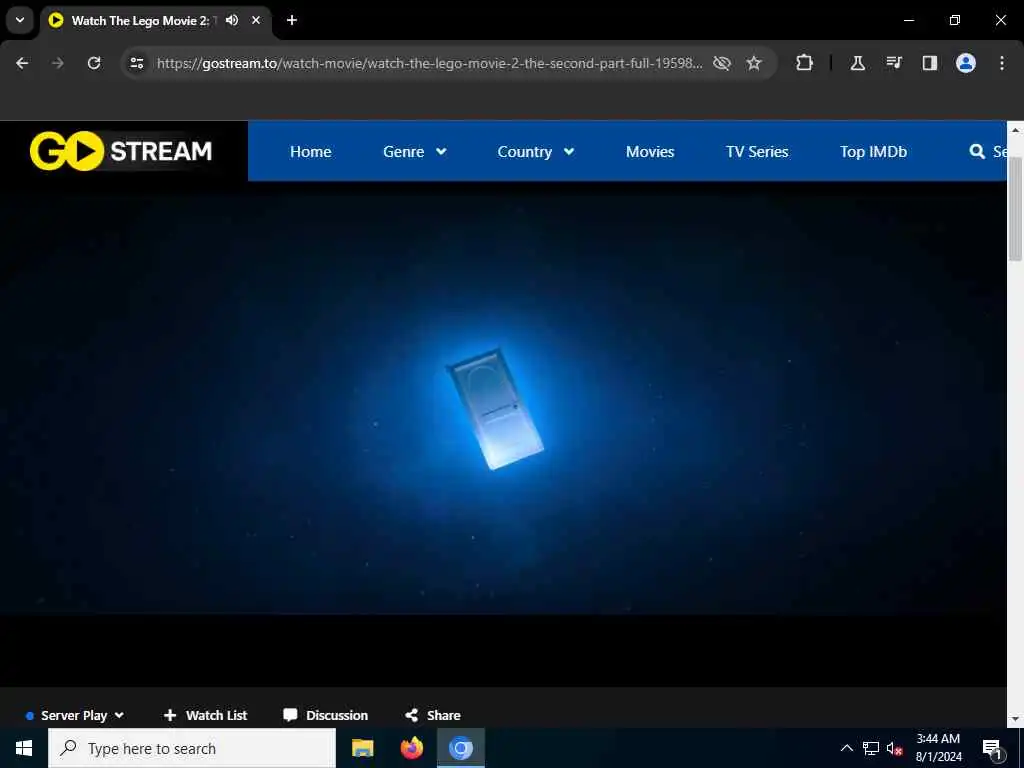
Task: Go to TV Series section
Action: 757,152
